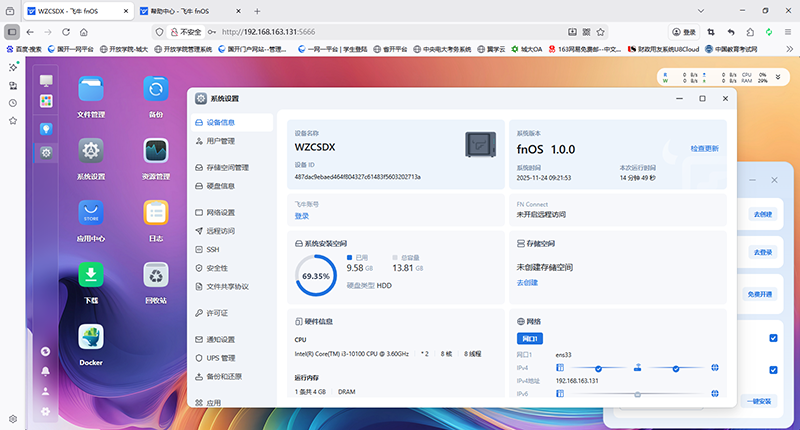Toggle the browser sidebar panel button
Screen dimensions: 800x430
pyautogui.click(x=12, y=32)
